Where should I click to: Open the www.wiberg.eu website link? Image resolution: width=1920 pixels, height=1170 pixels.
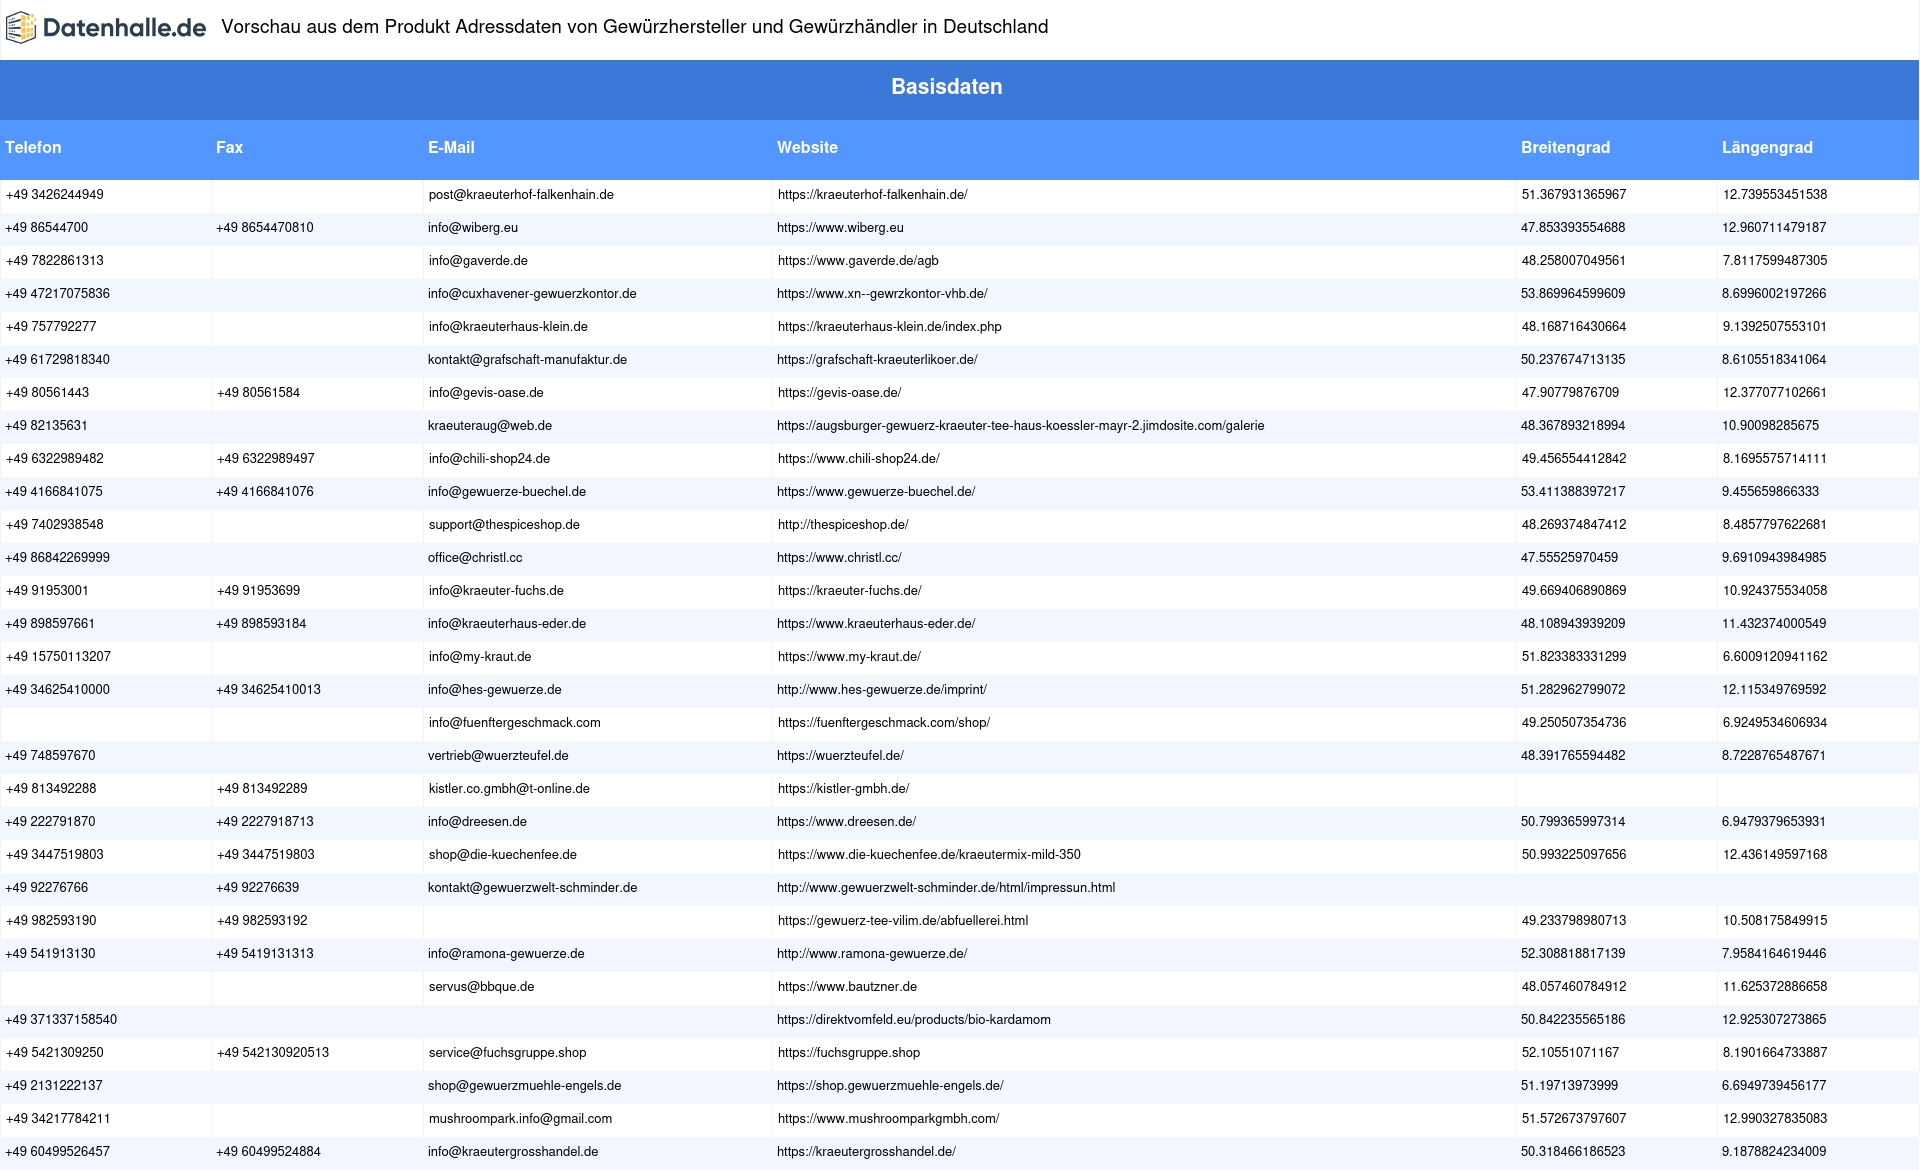point(840,228)
